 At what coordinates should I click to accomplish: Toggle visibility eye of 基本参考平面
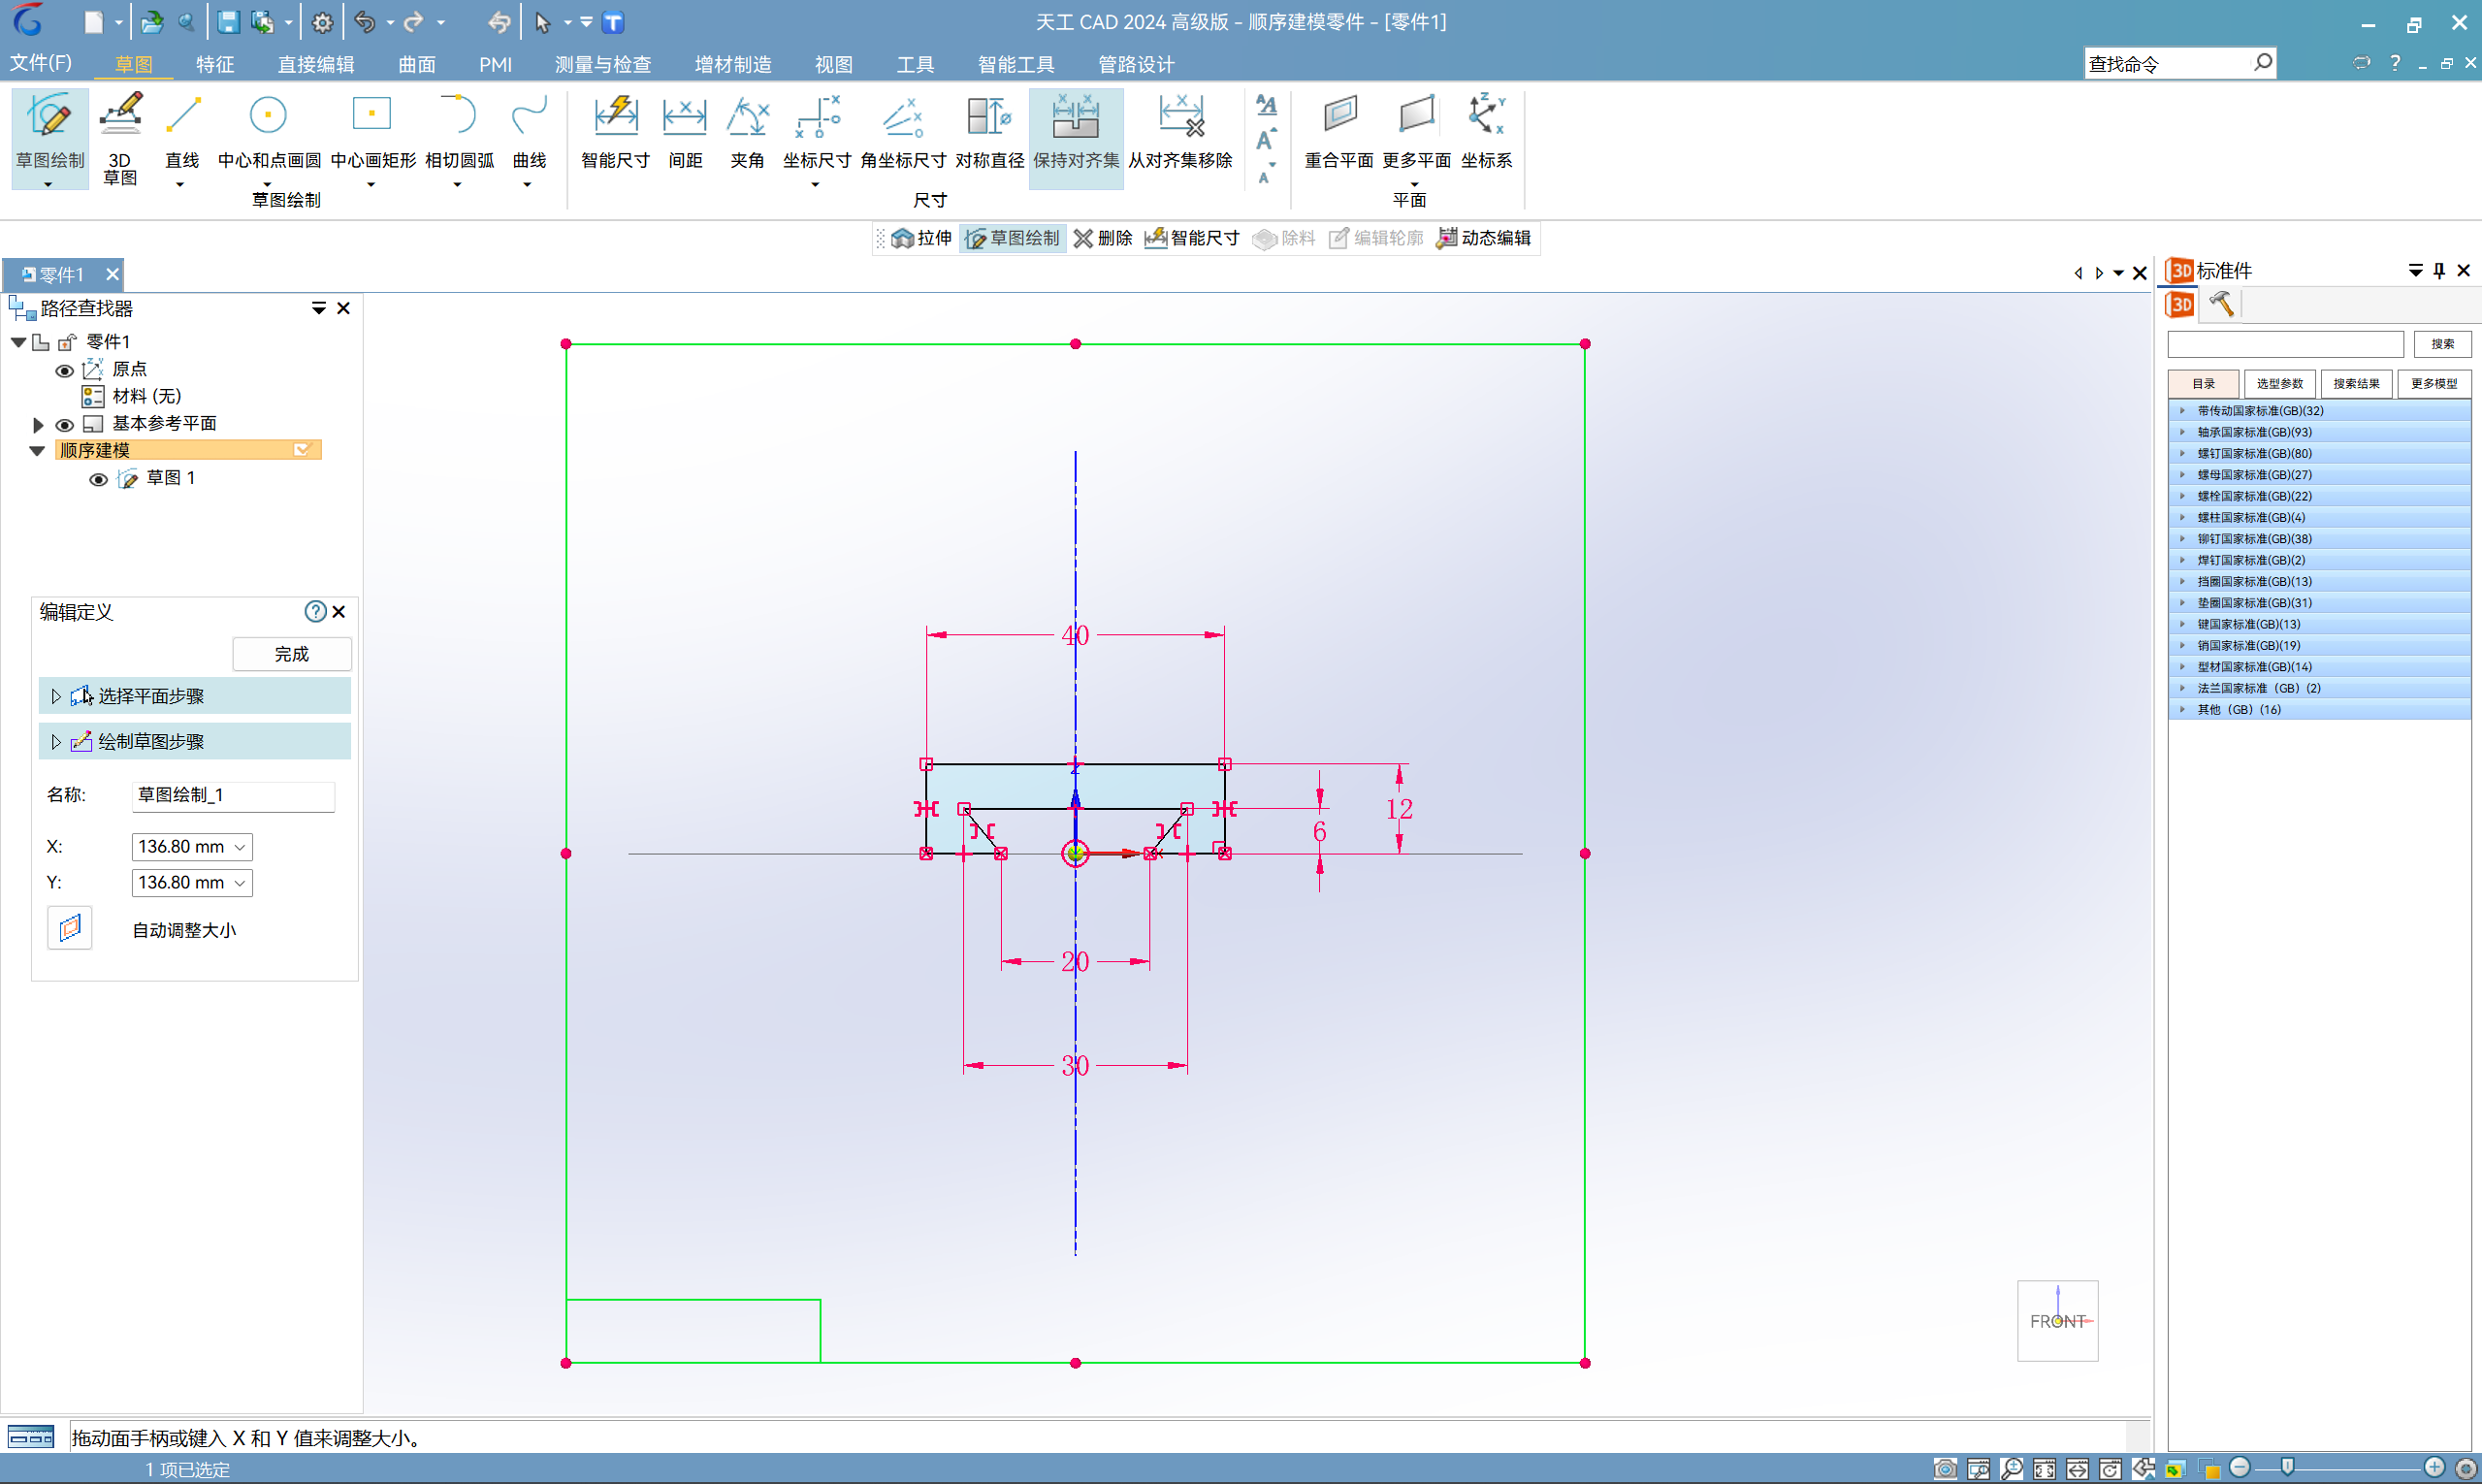[65, 425]
